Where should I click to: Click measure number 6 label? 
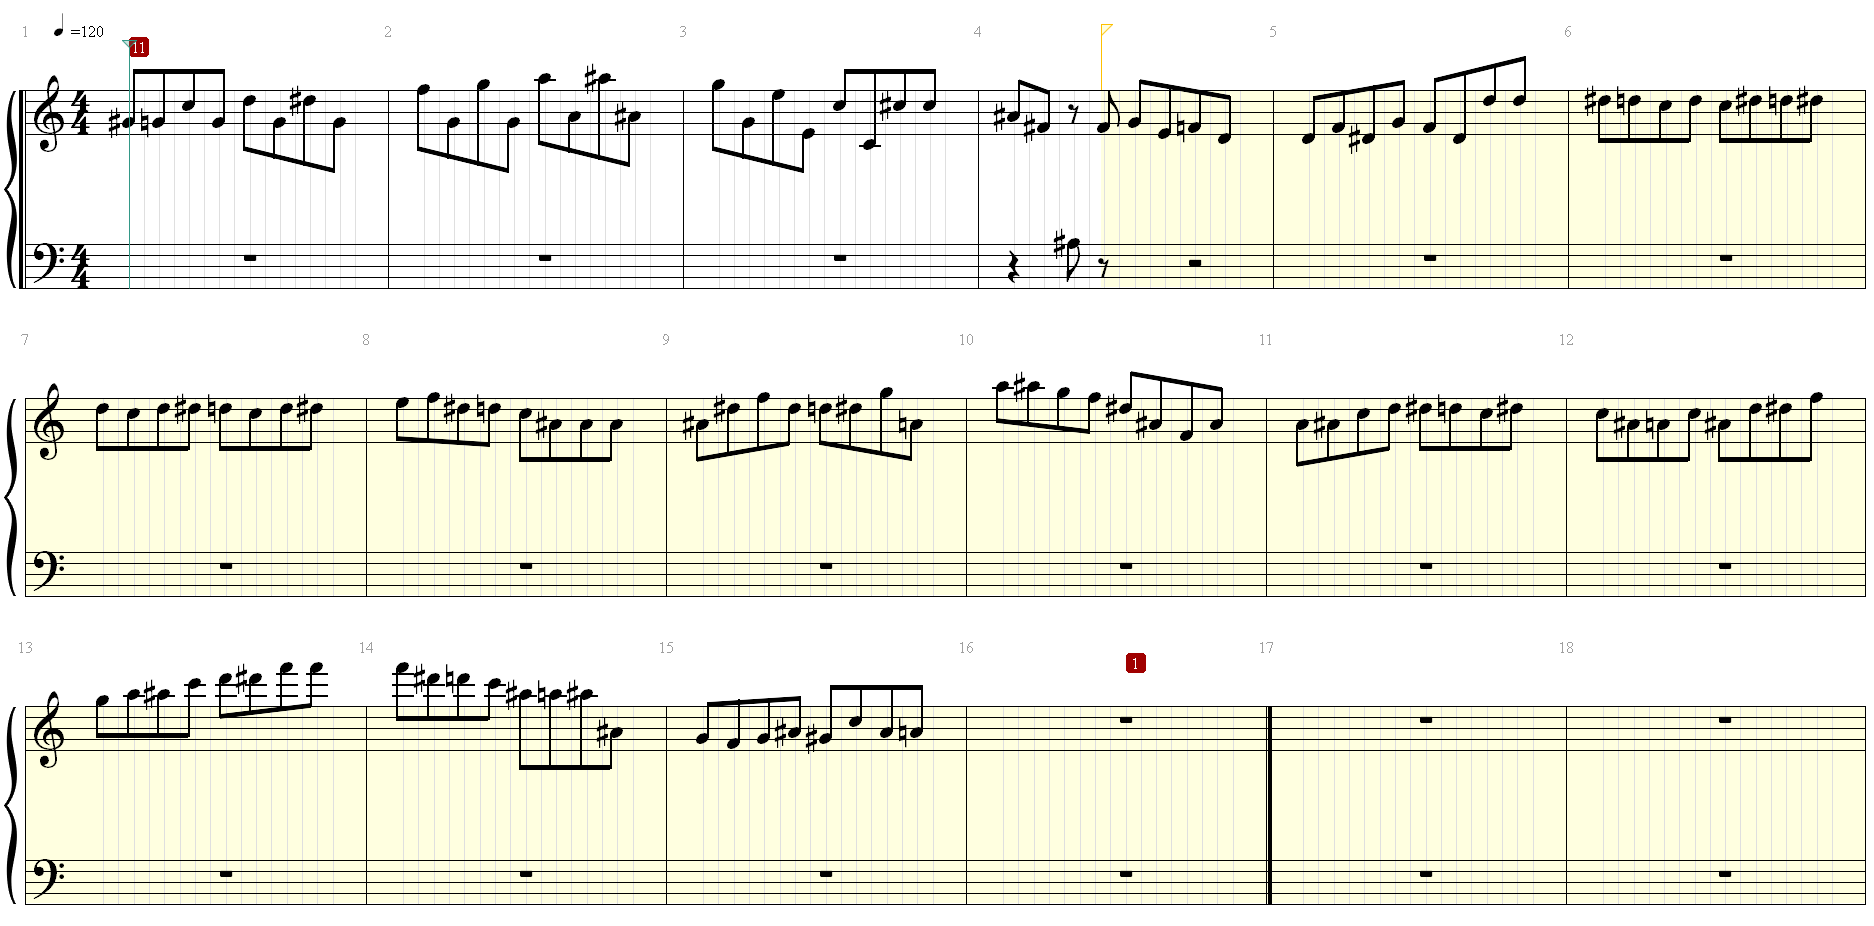coord(1567,32)
